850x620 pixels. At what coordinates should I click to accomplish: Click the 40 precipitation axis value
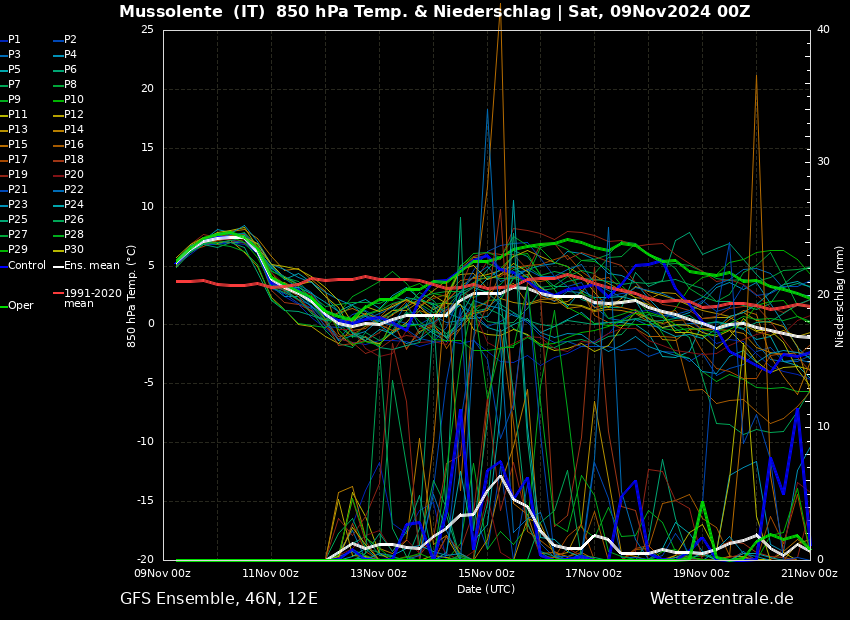[x=823, y=29]
